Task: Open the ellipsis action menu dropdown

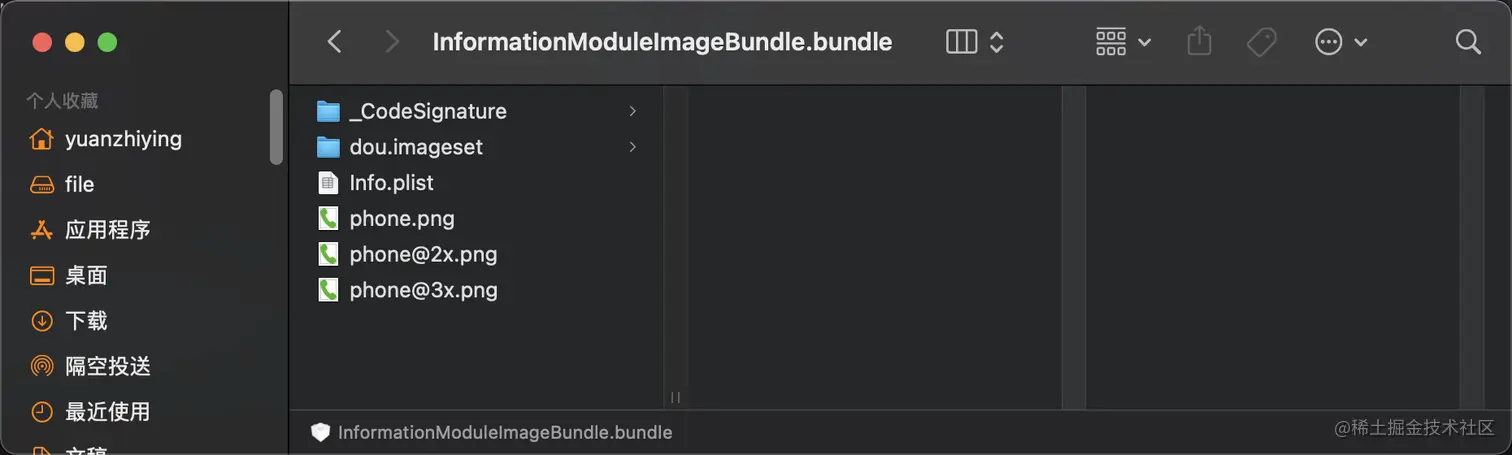Action: [x=1341, y=42]
